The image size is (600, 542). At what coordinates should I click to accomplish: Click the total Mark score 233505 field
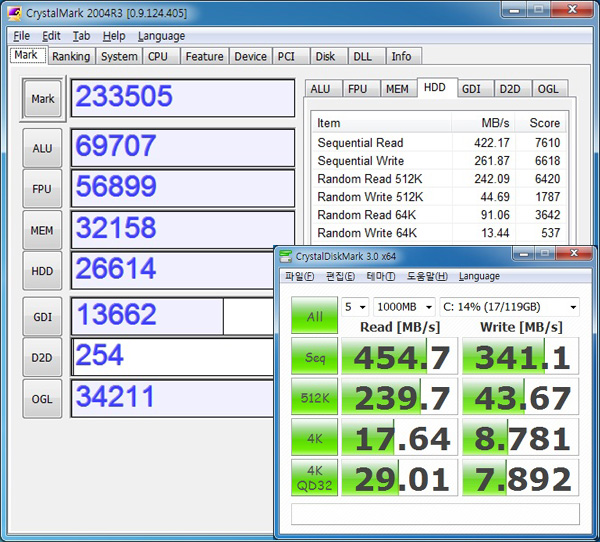(x=183, y=98)
